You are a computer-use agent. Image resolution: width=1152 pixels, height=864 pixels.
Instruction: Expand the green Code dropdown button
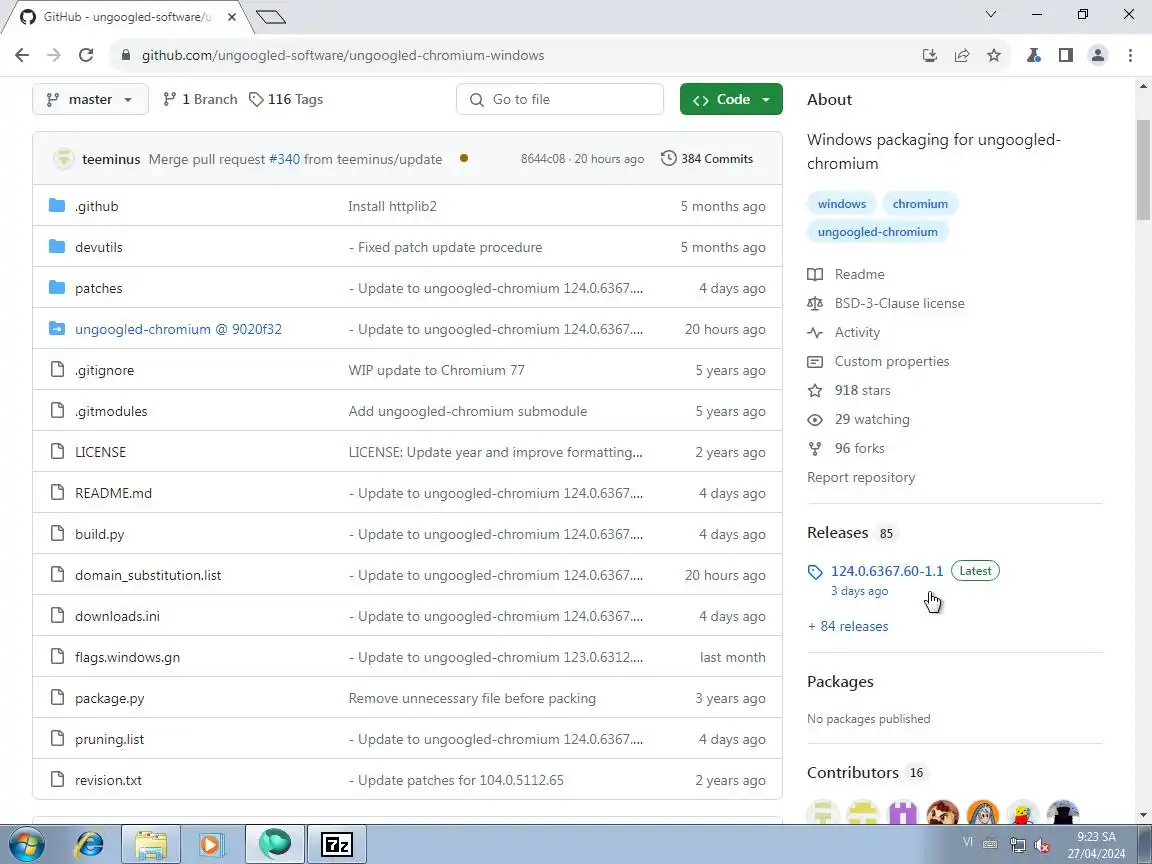[731, 99]
